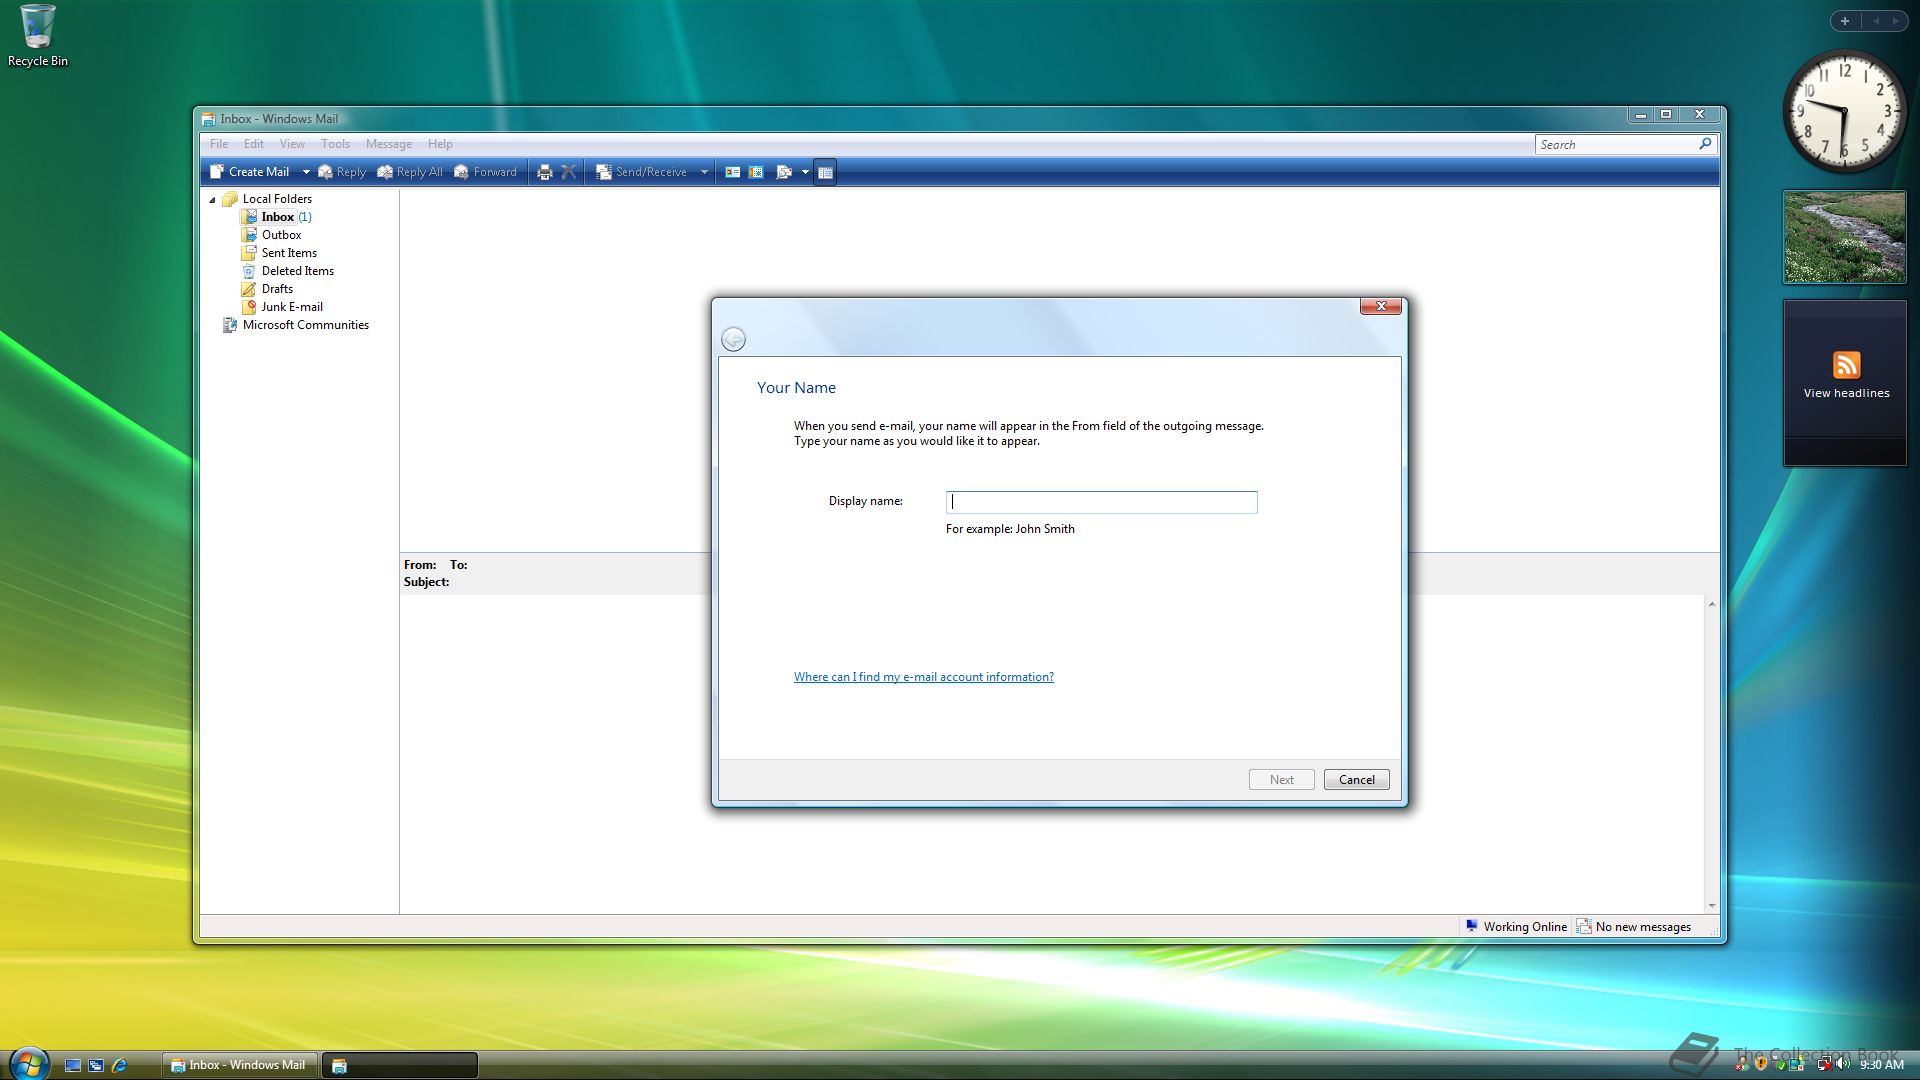Open Windows Calendar toolbar icon
The width and height of the screenshot is (1920, 1080).
click(x=757, y=172)
